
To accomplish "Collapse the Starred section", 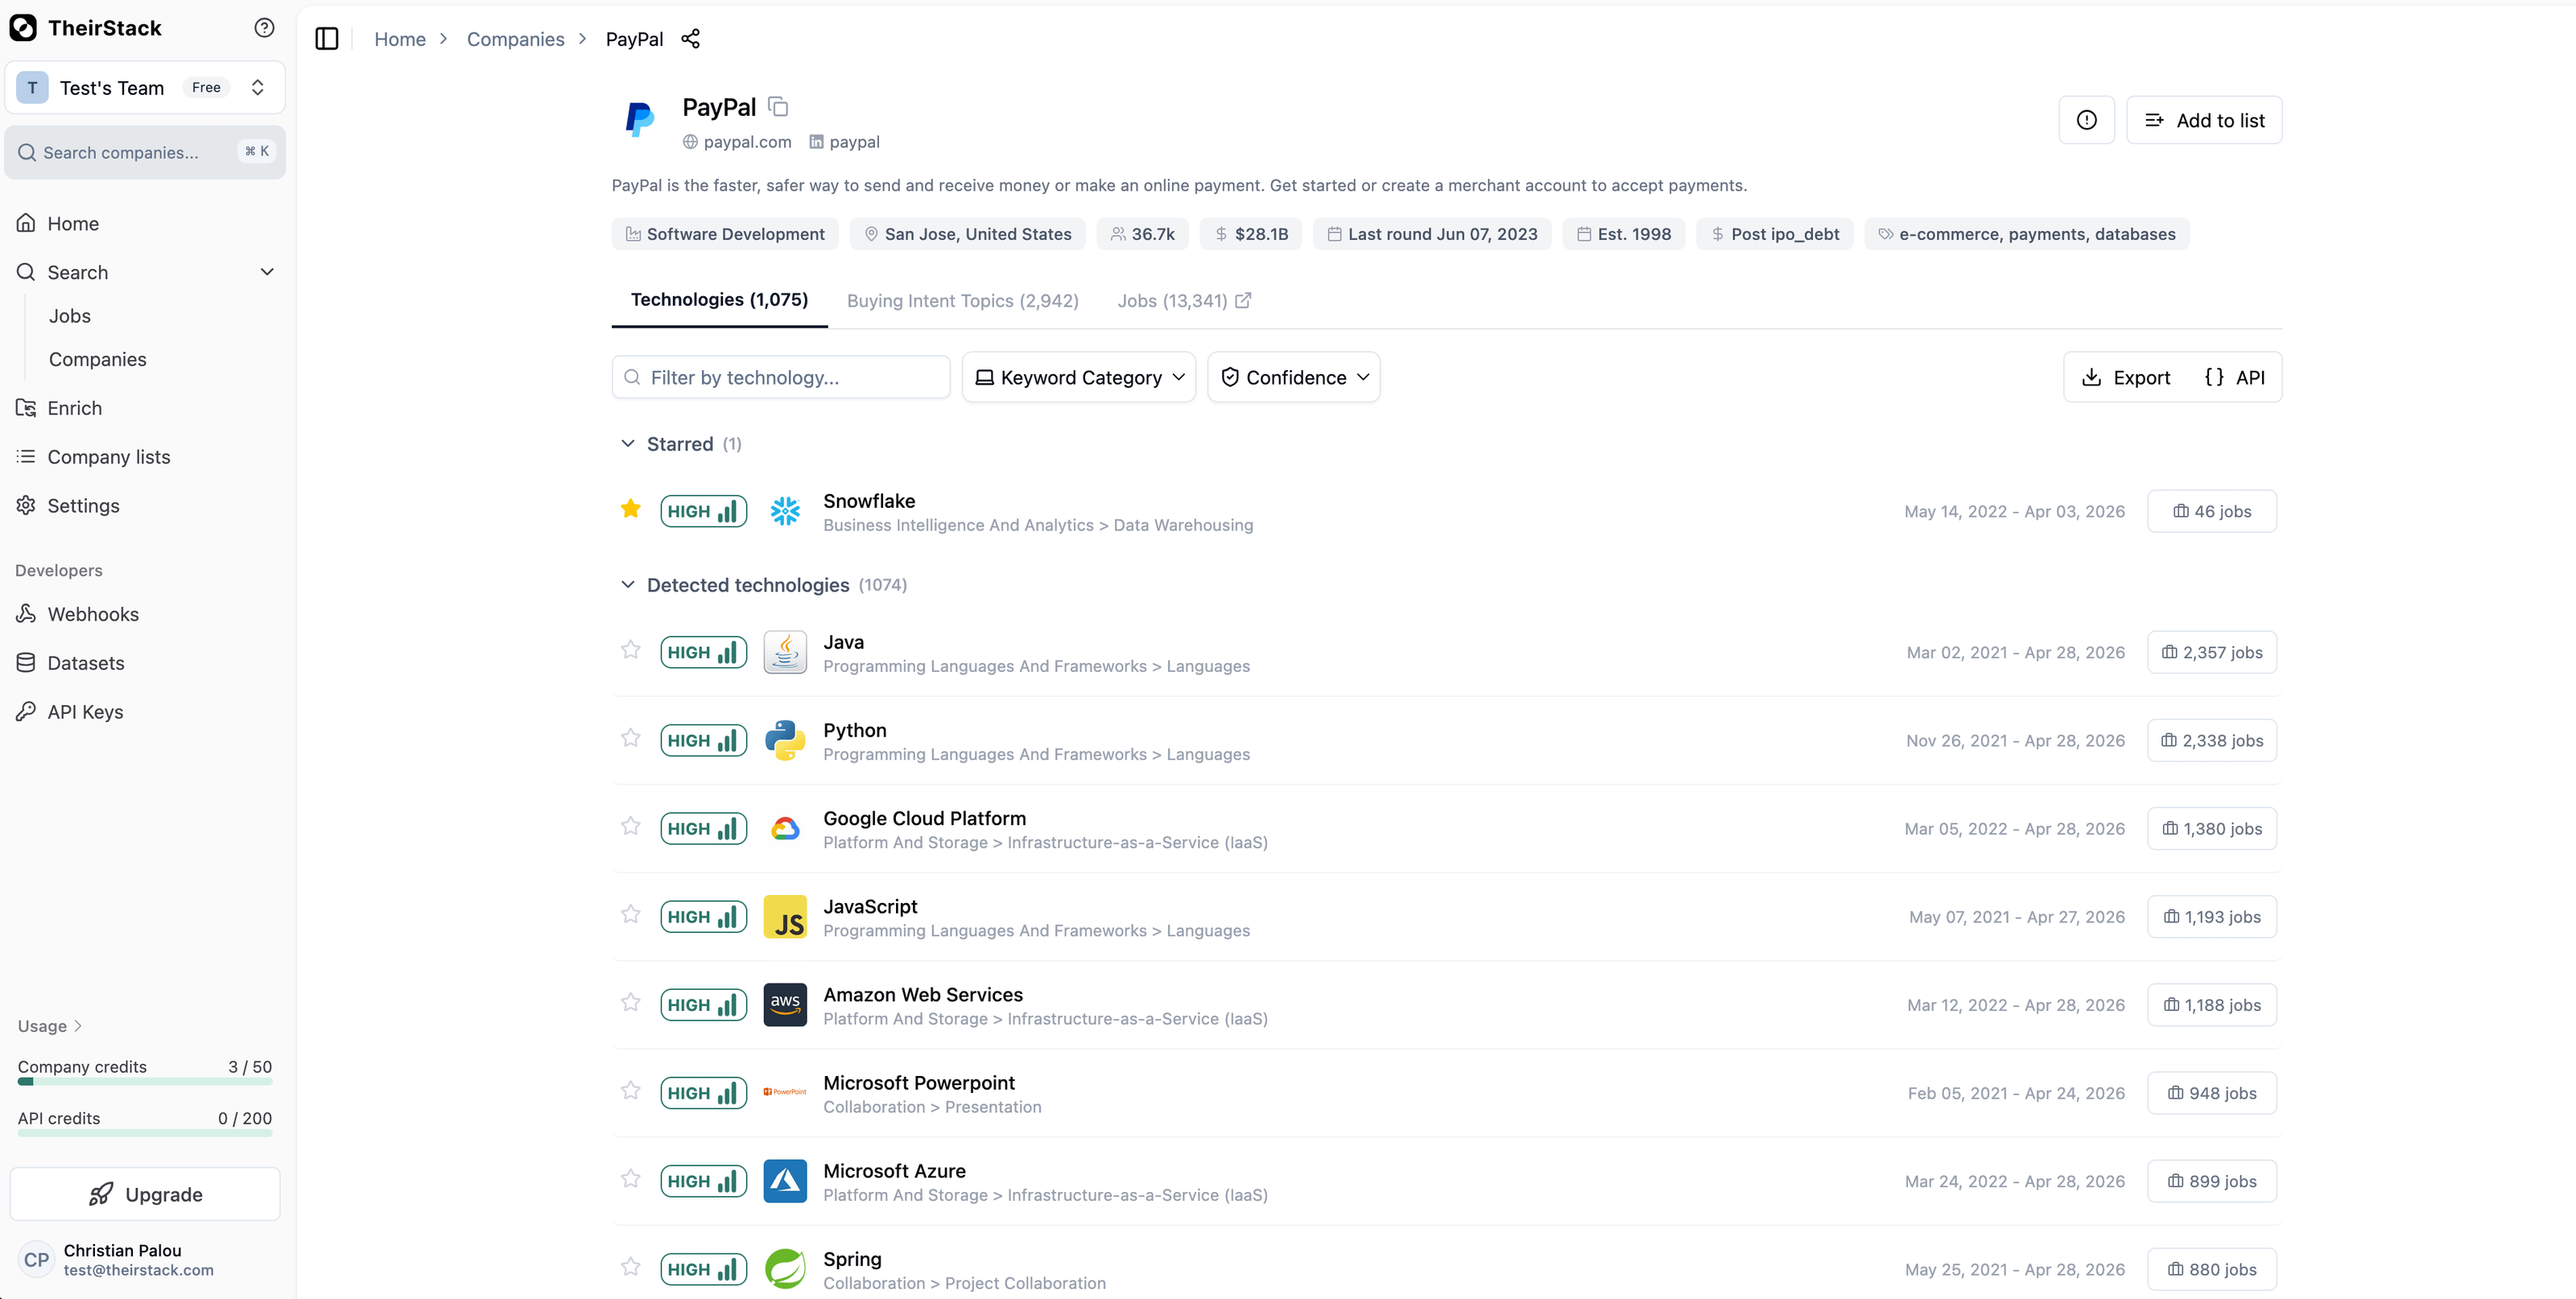I will (628, 443).
